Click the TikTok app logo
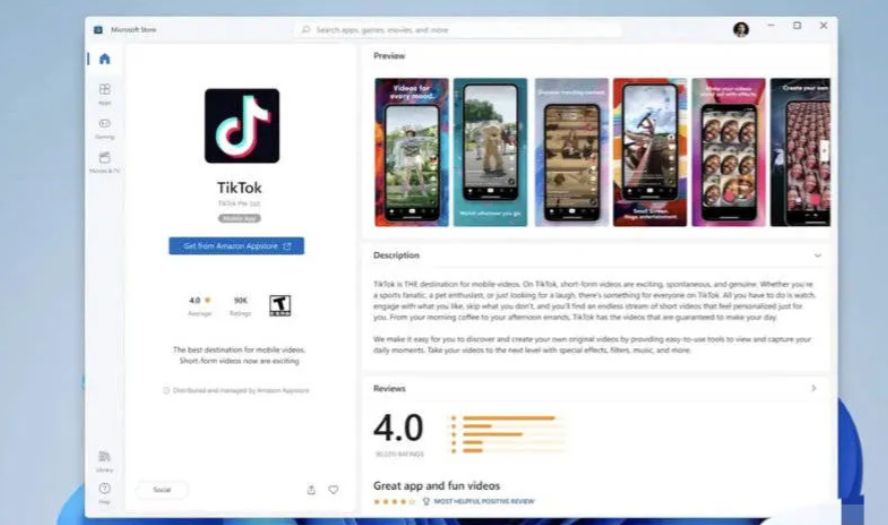 tap(242, 126)
